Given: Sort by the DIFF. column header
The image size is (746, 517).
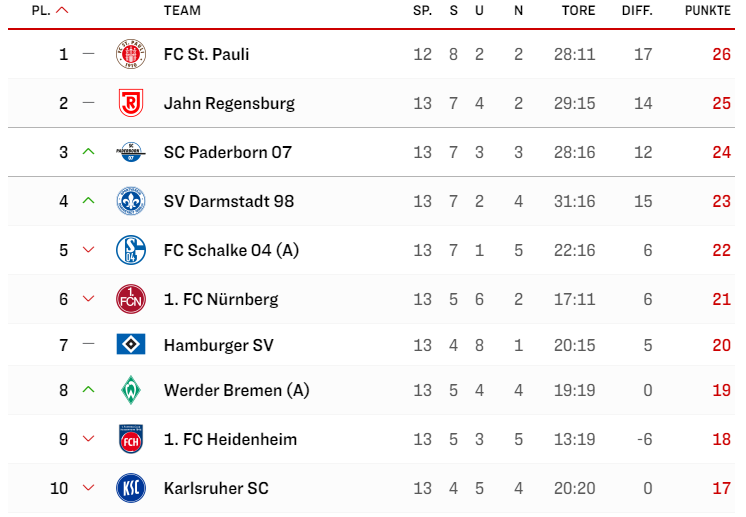Looking at the screenshot, I should (637, 10).
